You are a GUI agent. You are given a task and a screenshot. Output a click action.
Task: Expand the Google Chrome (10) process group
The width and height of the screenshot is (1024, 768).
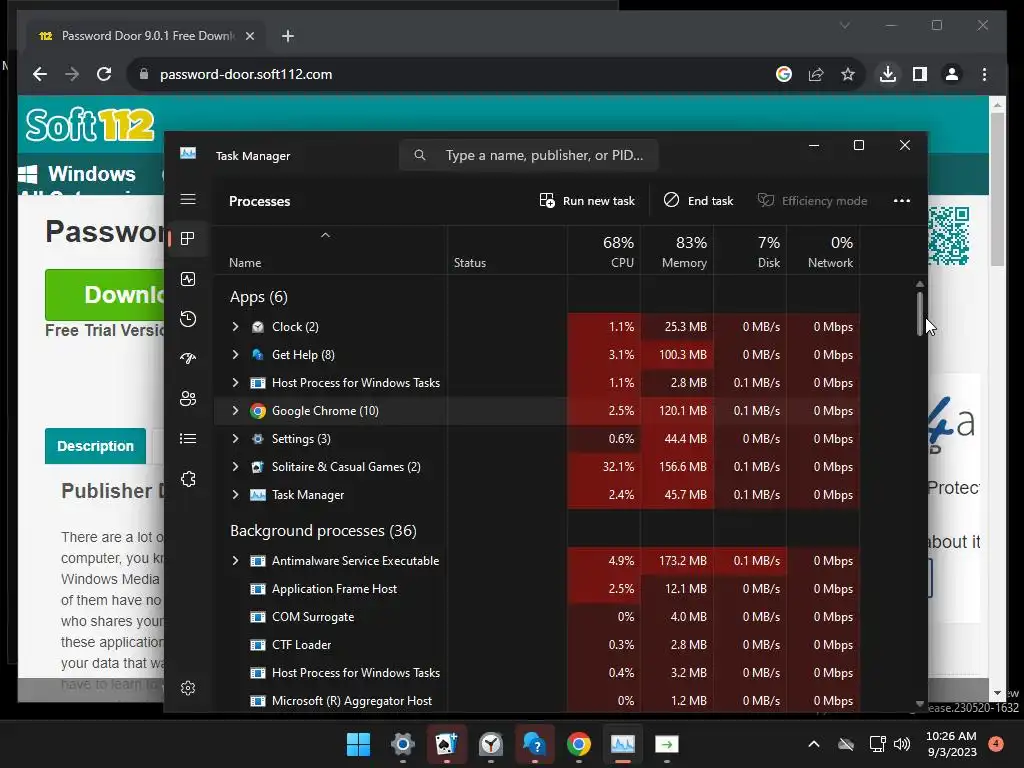235,411
